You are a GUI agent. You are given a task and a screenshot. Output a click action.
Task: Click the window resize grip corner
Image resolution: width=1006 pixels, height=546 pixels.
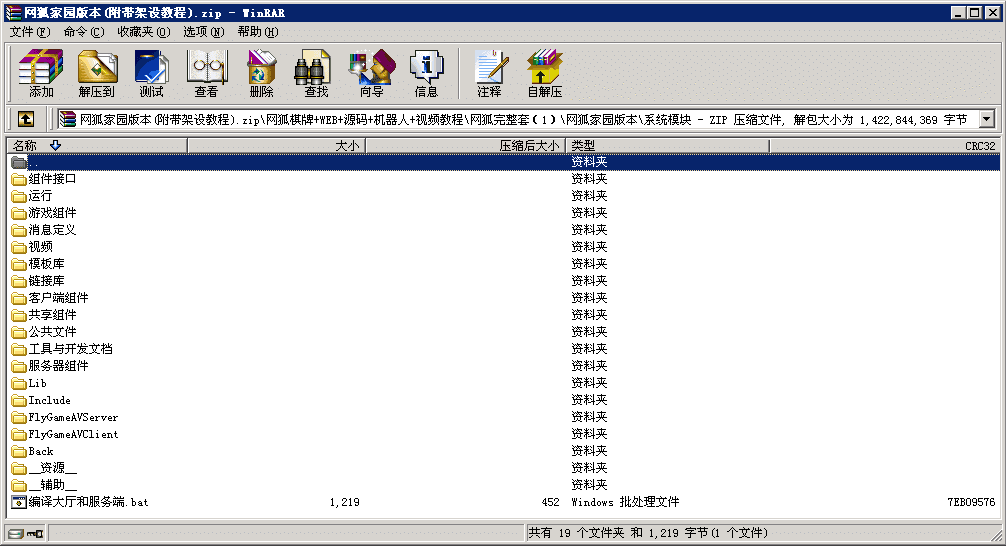point(995,534)
